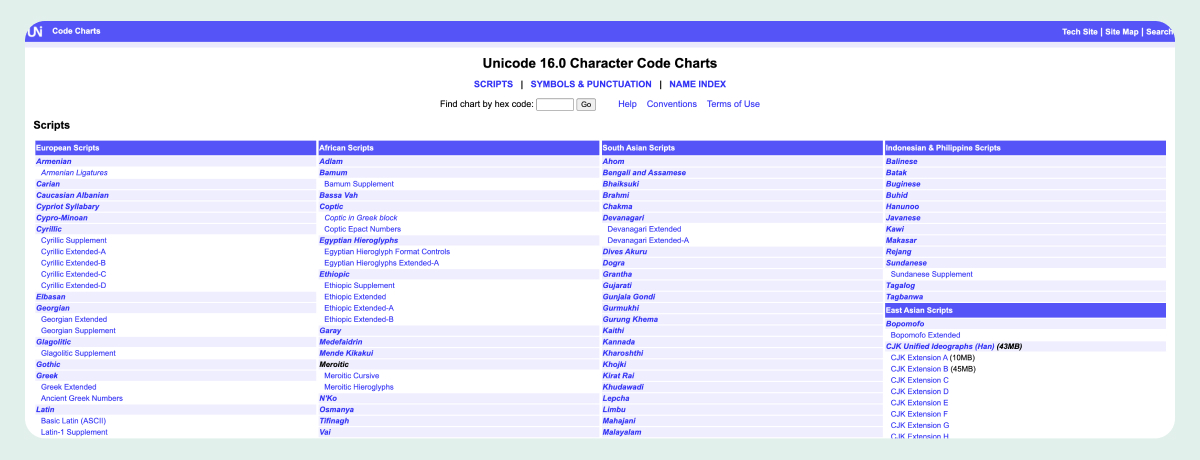Open the Tech Site link

click(x=1079, y=32)
